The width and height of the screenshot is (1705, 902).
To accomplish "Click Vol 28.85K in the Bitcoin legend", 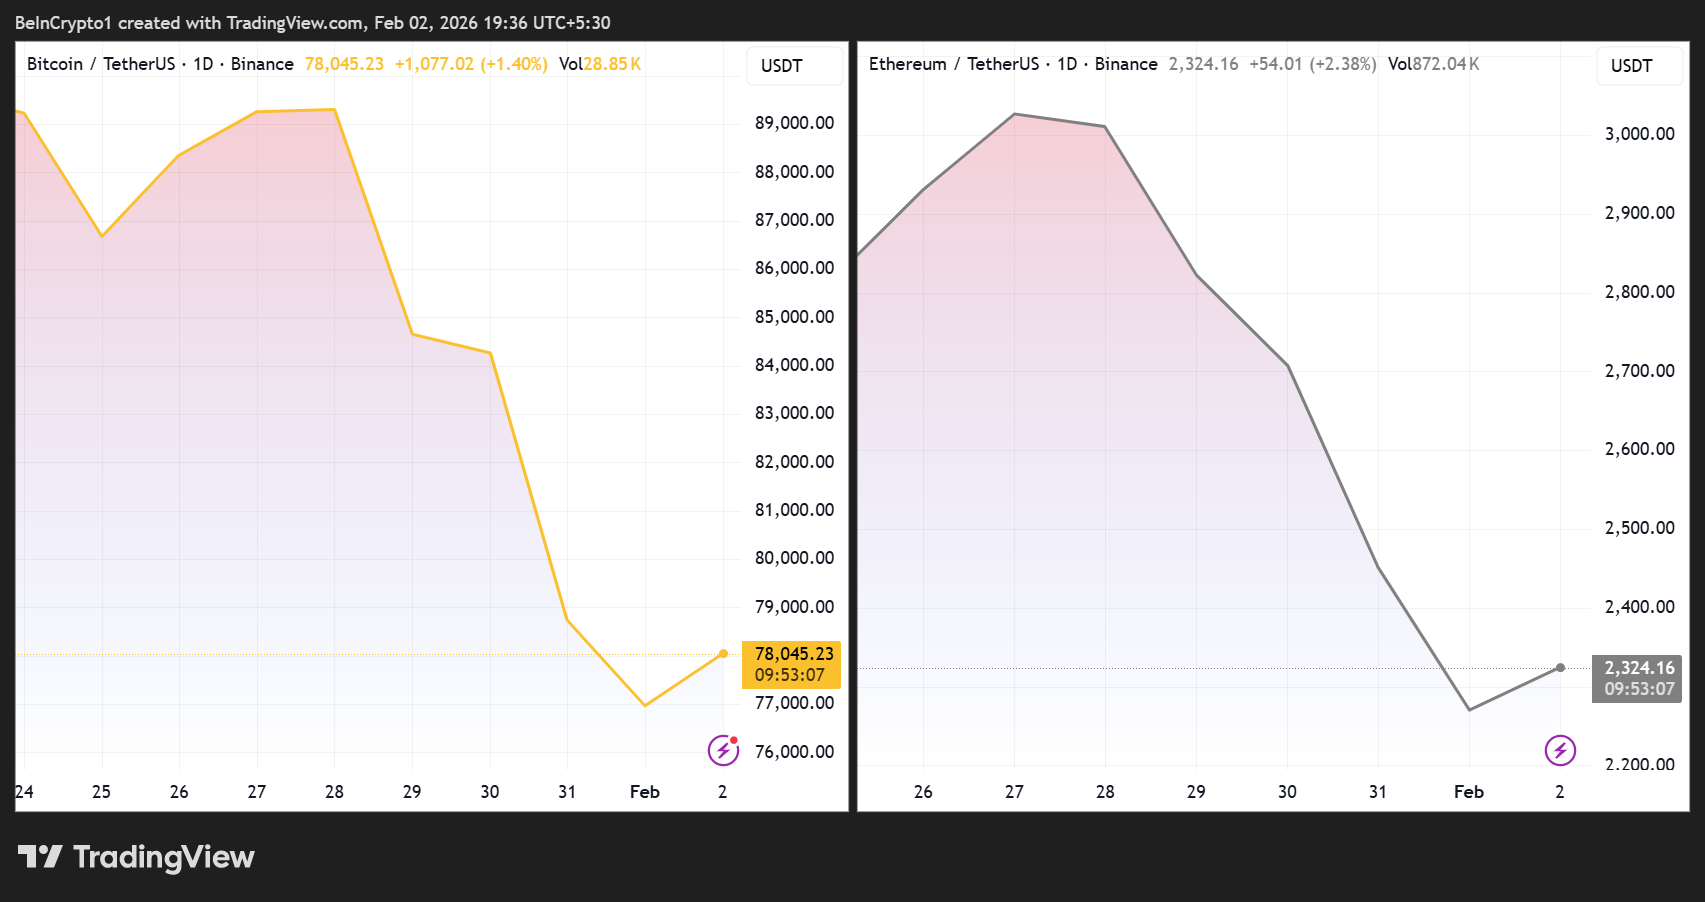I will 601,63.
